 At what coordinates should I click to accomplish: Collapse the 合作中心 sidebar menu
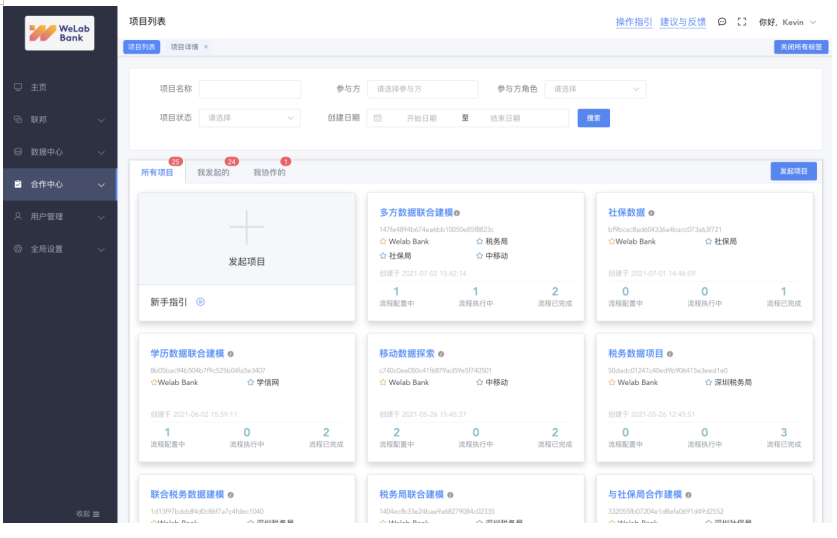pyautogui.click(x=60, y=185)
